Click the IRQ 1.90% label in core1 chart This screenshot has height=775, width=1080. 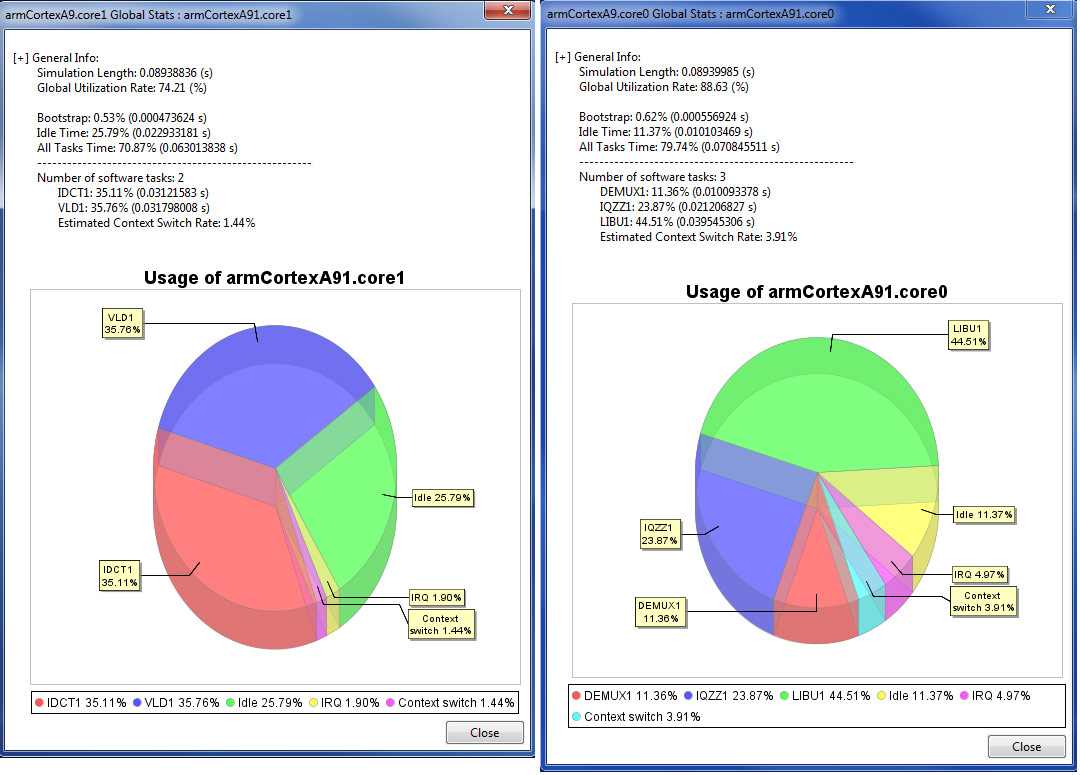(x=437, y=597)
